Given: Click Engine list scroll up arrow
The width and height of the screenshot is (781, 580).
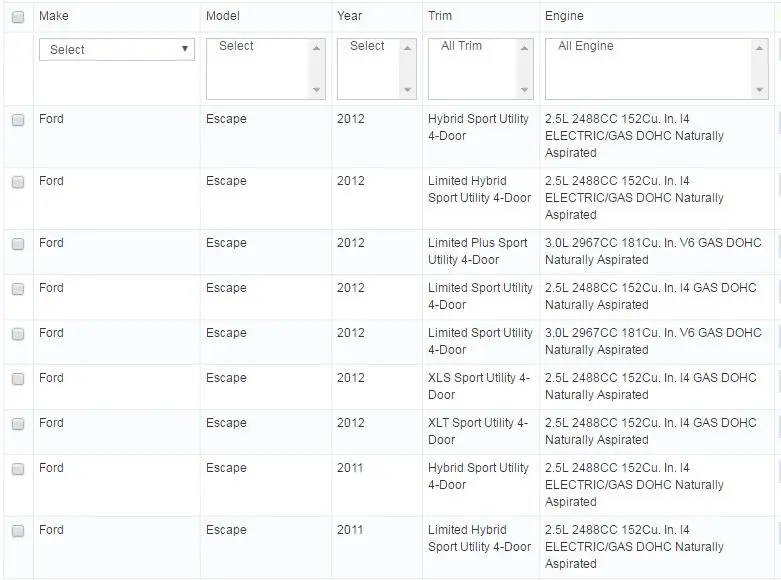Looking at the screenshot, I should coord(759,48).
